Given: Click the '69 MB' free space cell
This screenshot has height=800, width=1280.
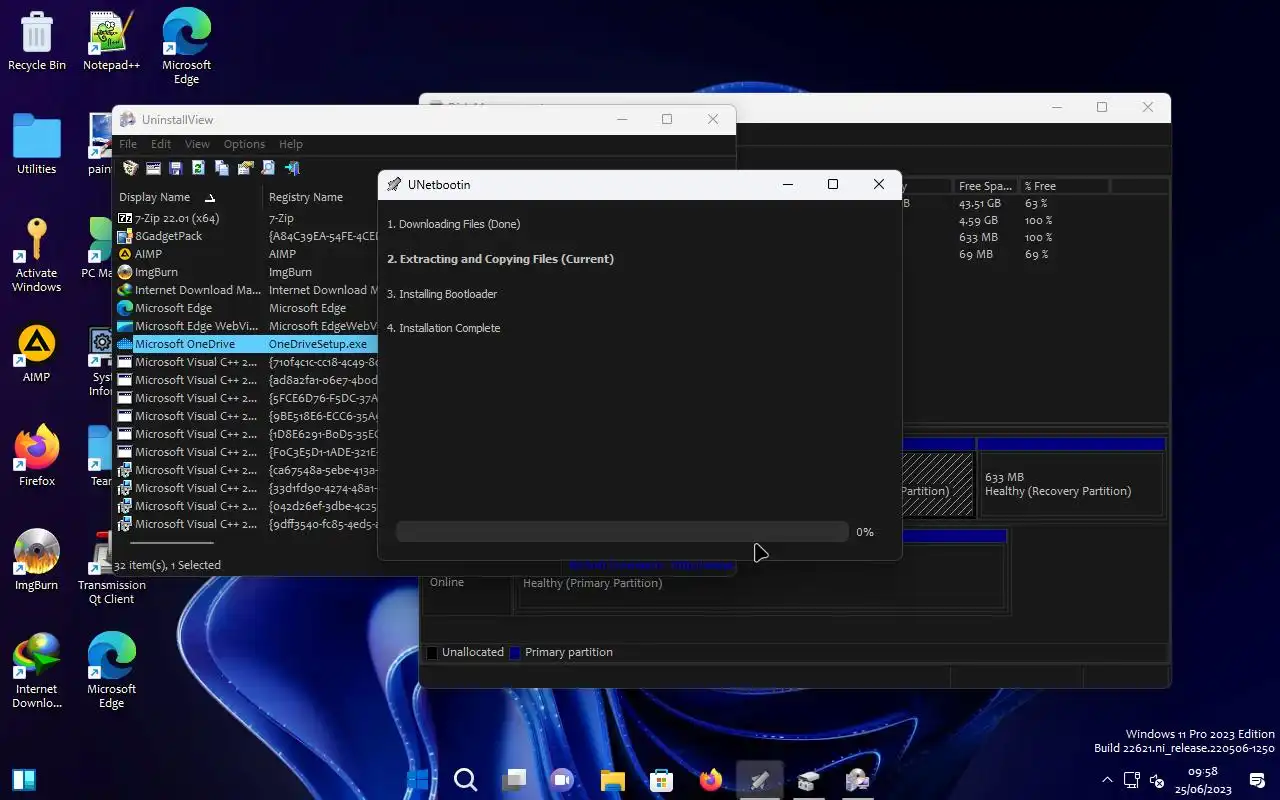Looking at the screenshot, I should click(976, 254).
